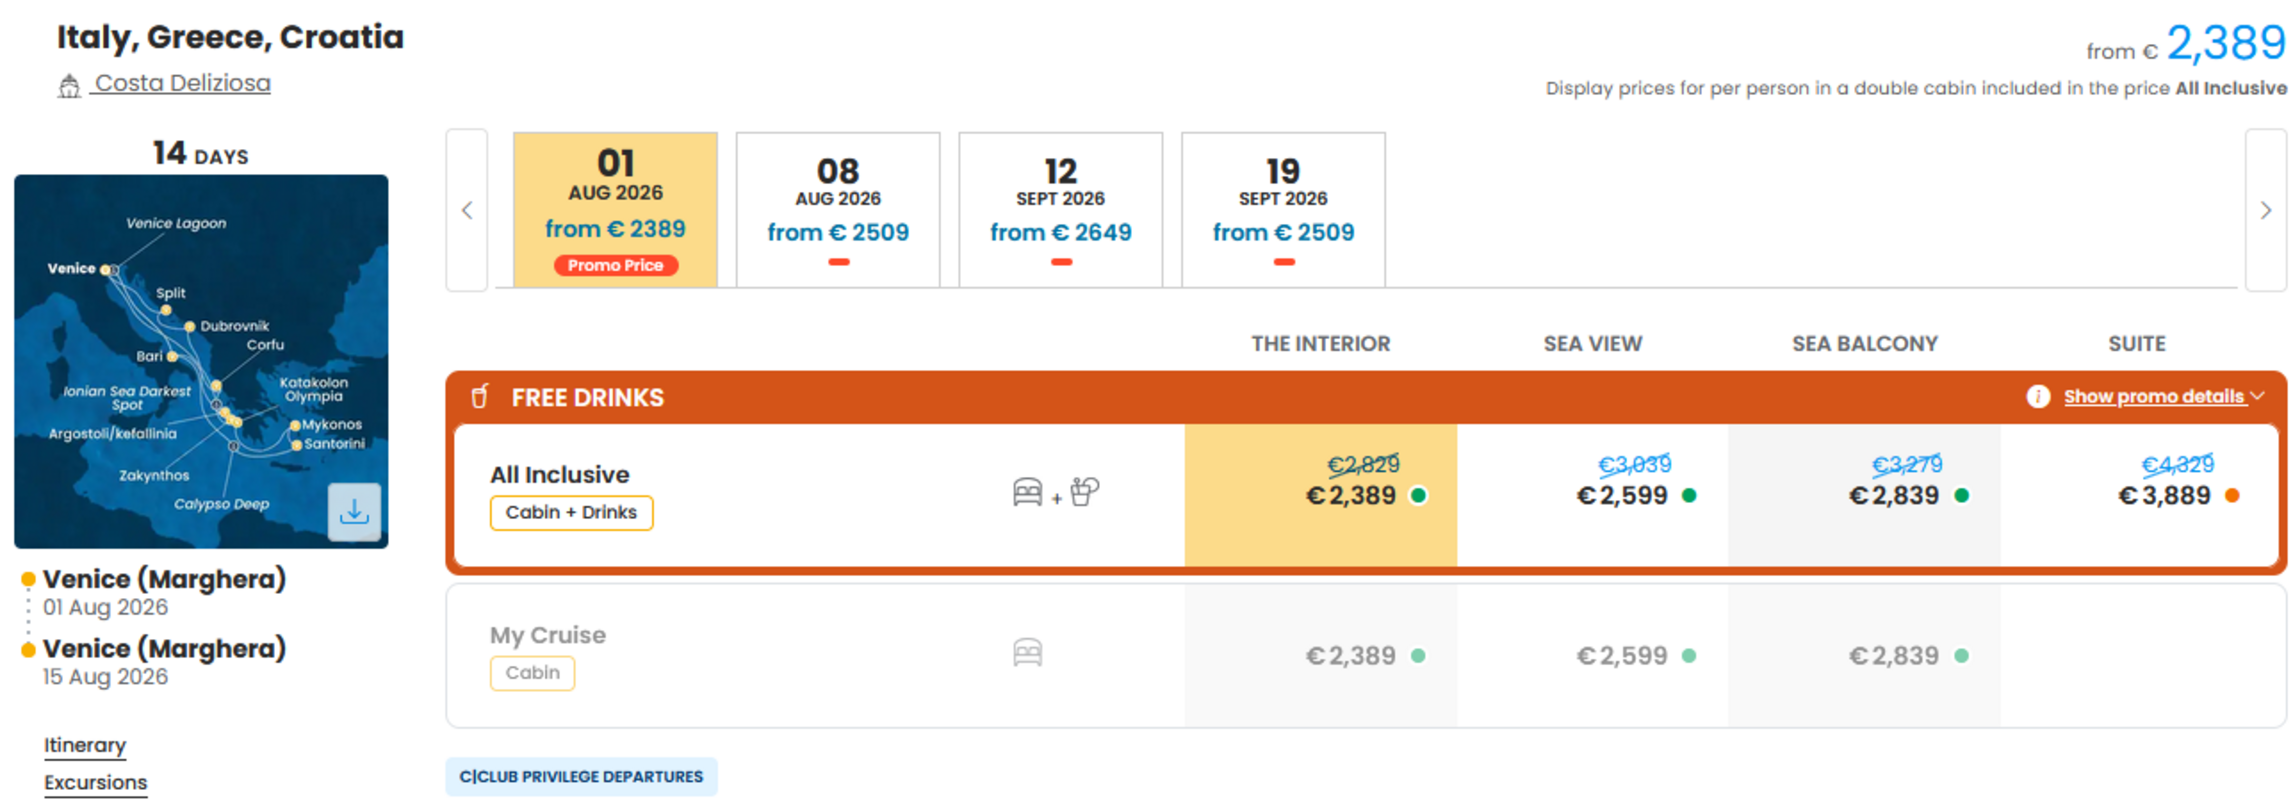The image size is (2293, 800).
Task: Click the bed icon in My Cruise row
Action: [x=1027, y=653]
